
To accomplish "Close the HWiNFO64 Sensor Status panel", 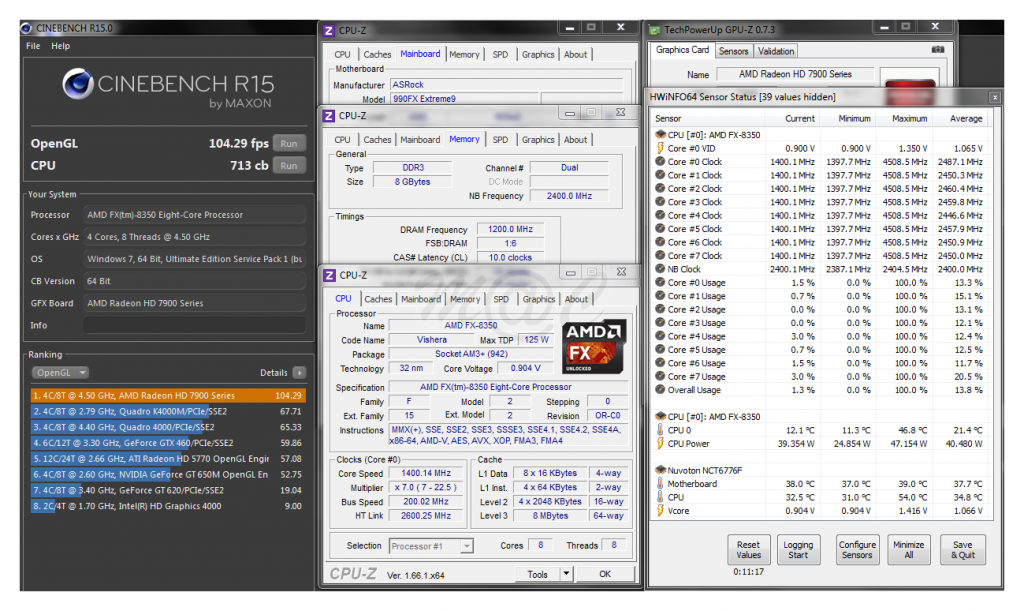I will [995, 97].
